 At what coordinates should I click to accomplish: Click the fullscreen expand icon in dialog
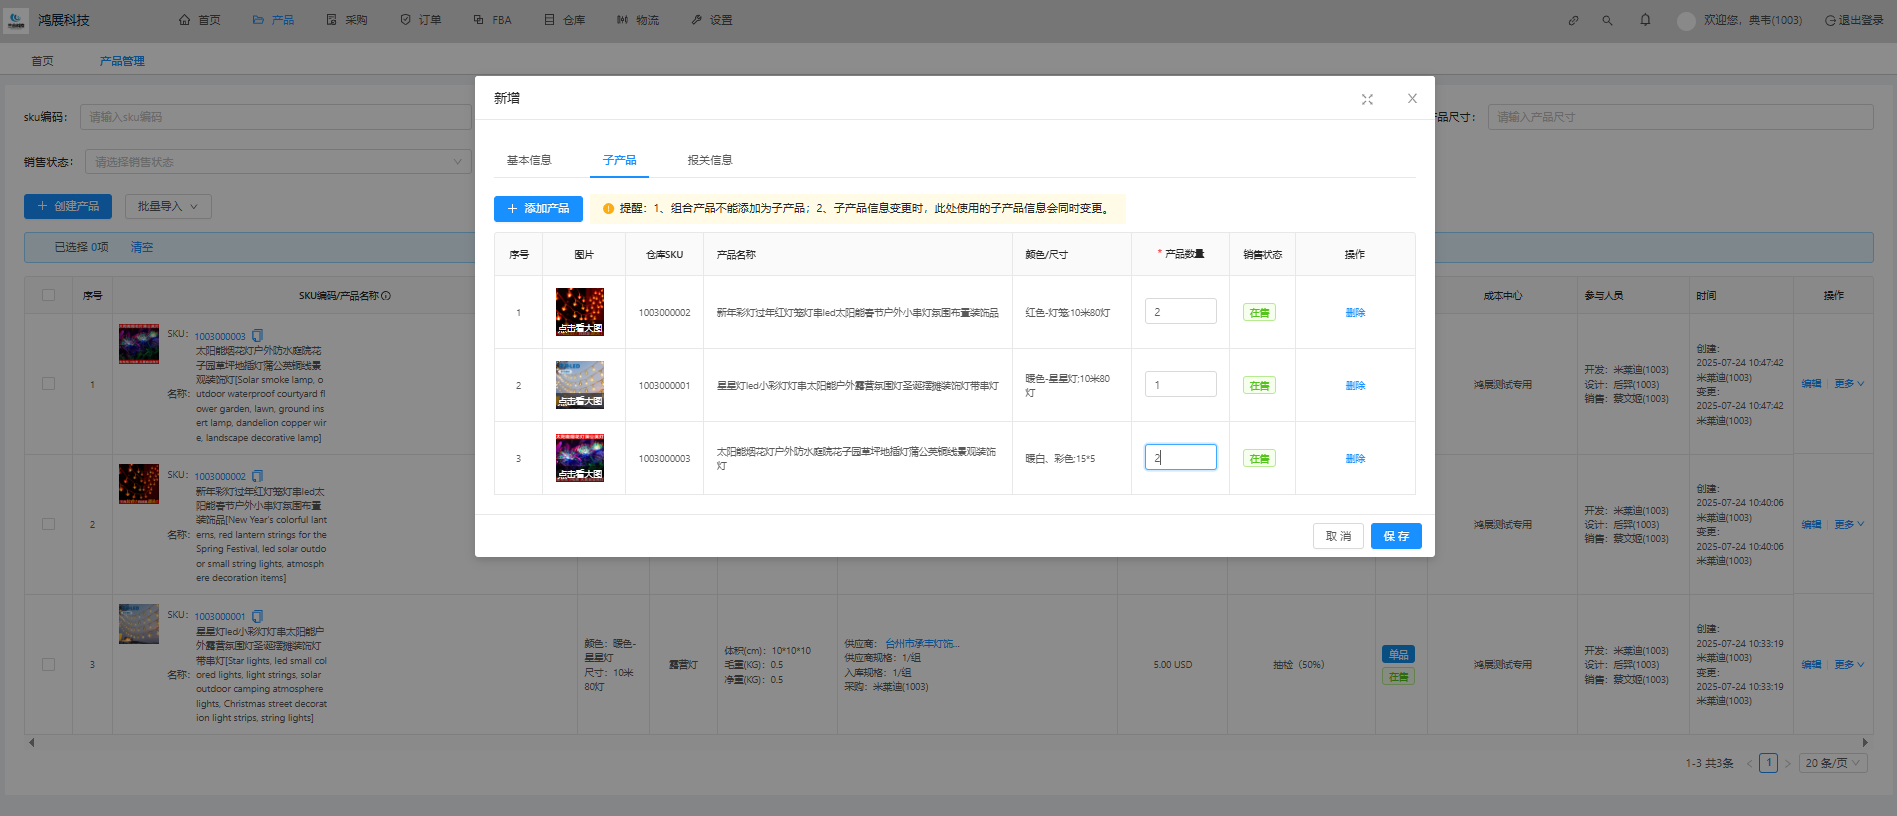(1367, 99)
